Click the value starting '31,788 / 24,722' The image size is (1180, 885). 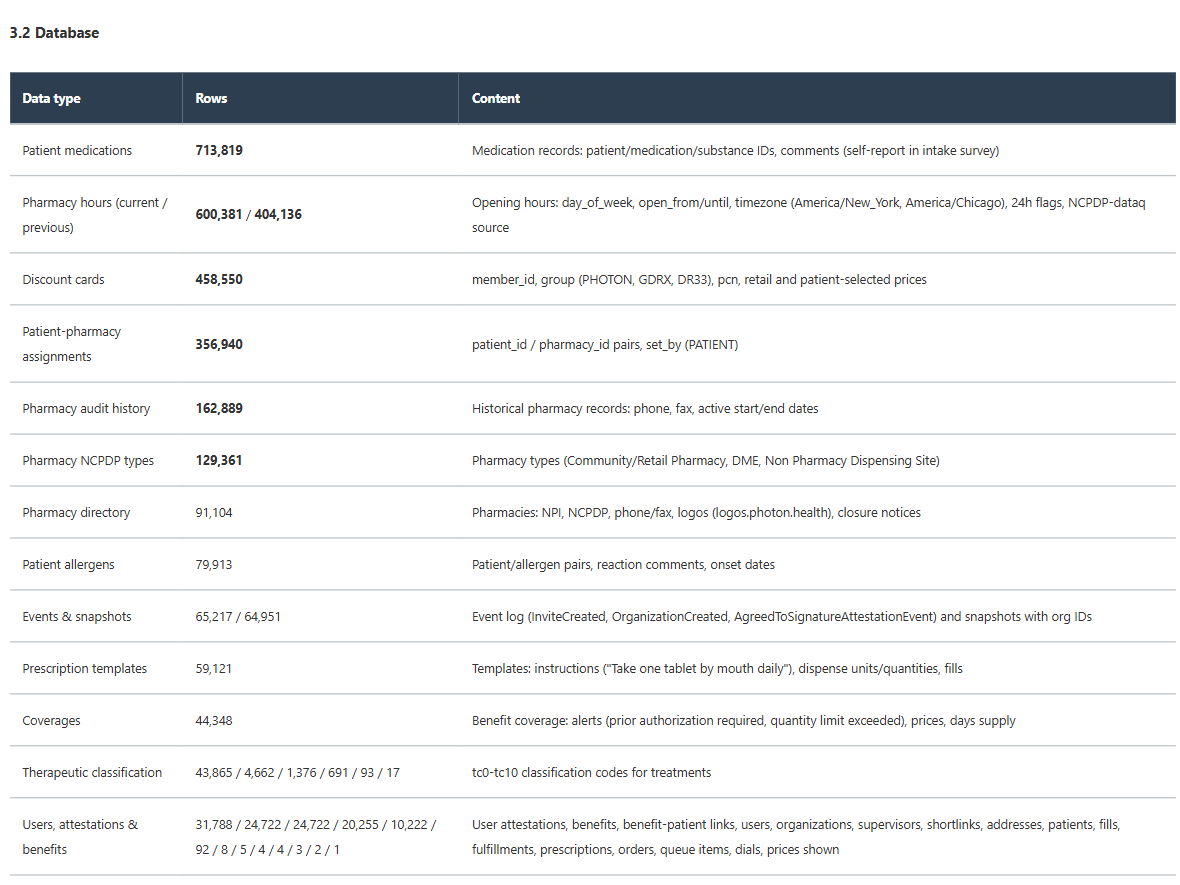[x=315, y=837]
